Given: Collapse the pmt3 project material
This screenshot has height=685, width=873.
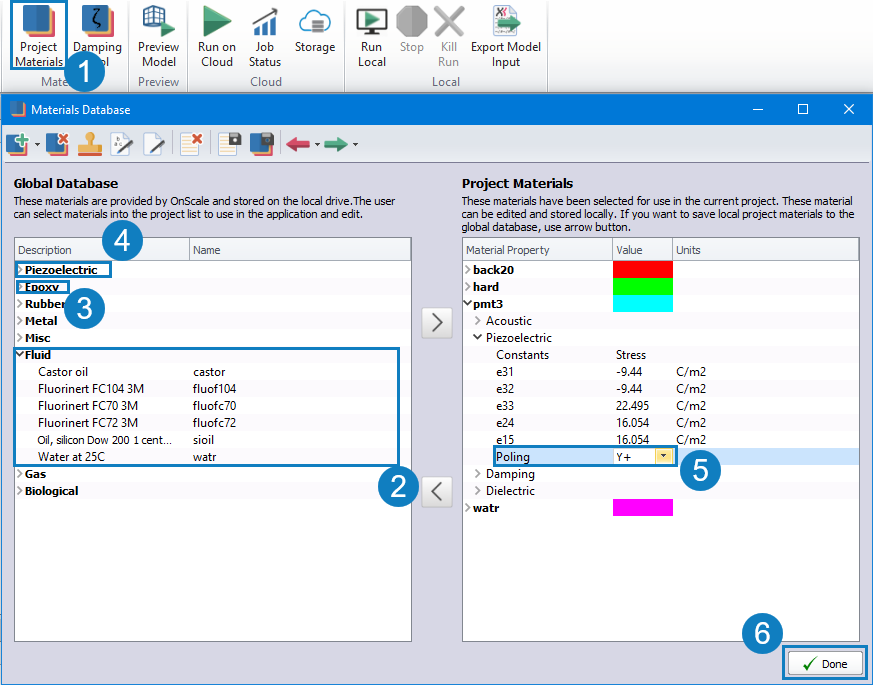Looking at the screenshot, I should 468,304.
